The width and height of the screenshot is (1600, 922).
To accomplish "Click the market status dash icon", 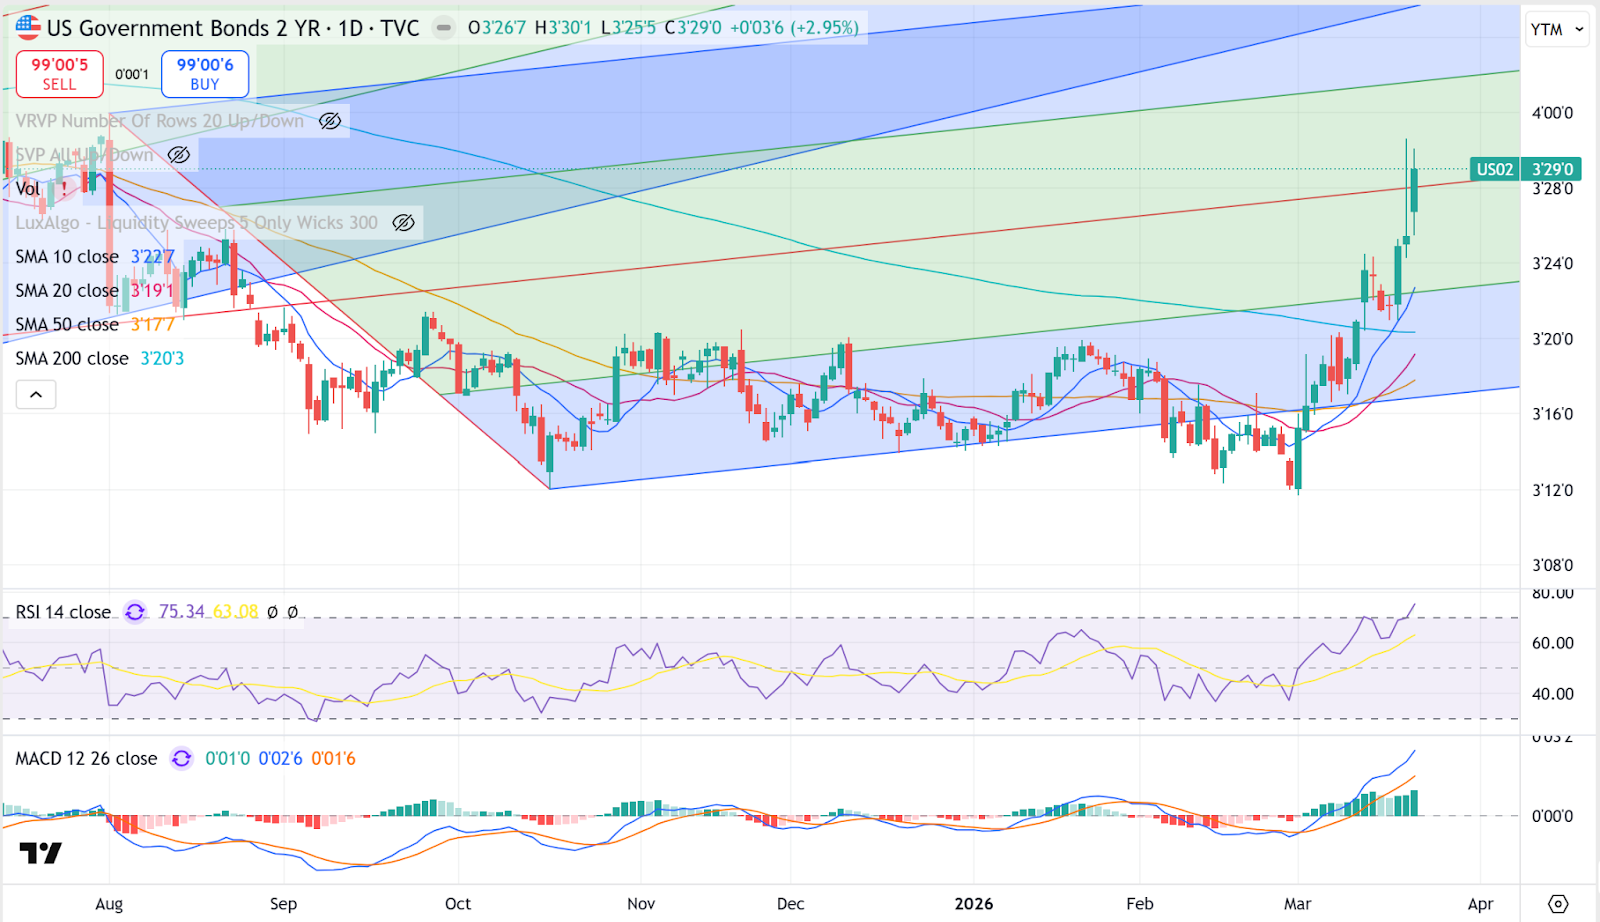I will [443, 28].
